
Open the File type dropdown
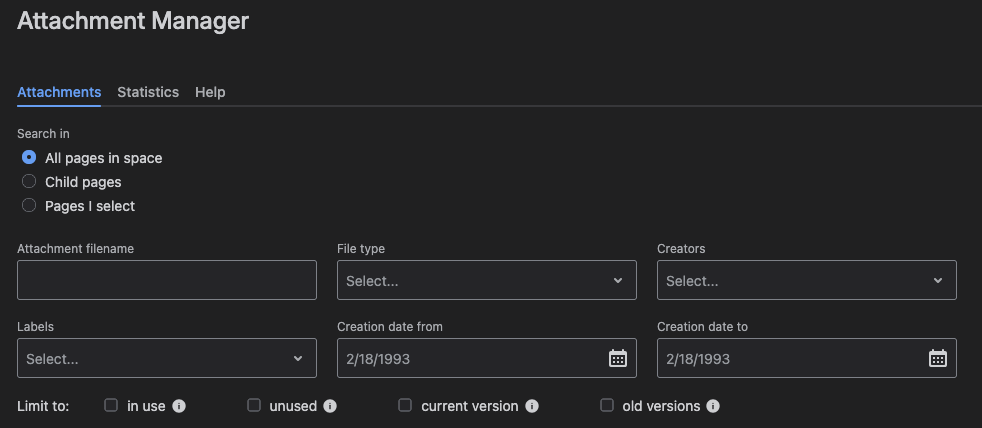click(487, 280)
